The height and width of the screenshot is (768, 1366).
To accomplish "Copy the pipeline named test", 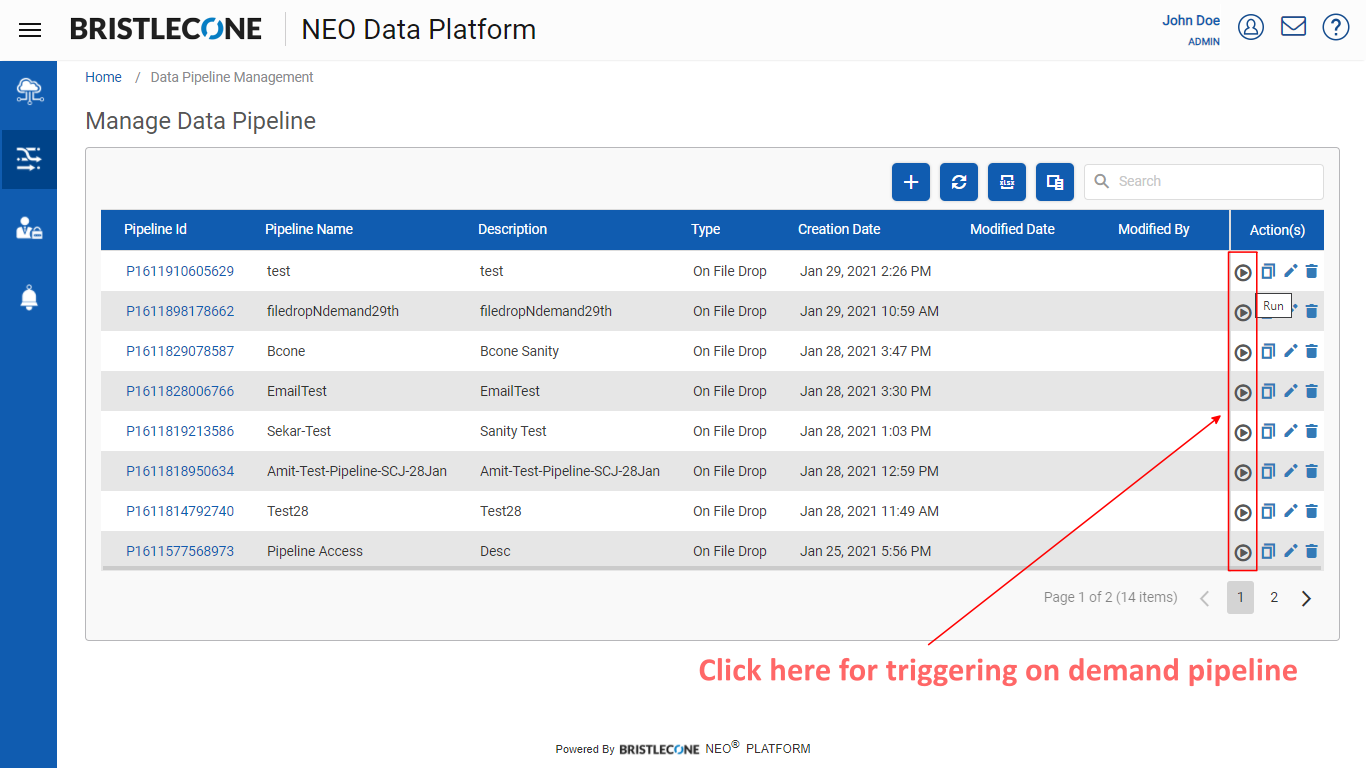I will [x=1268, y=271].
